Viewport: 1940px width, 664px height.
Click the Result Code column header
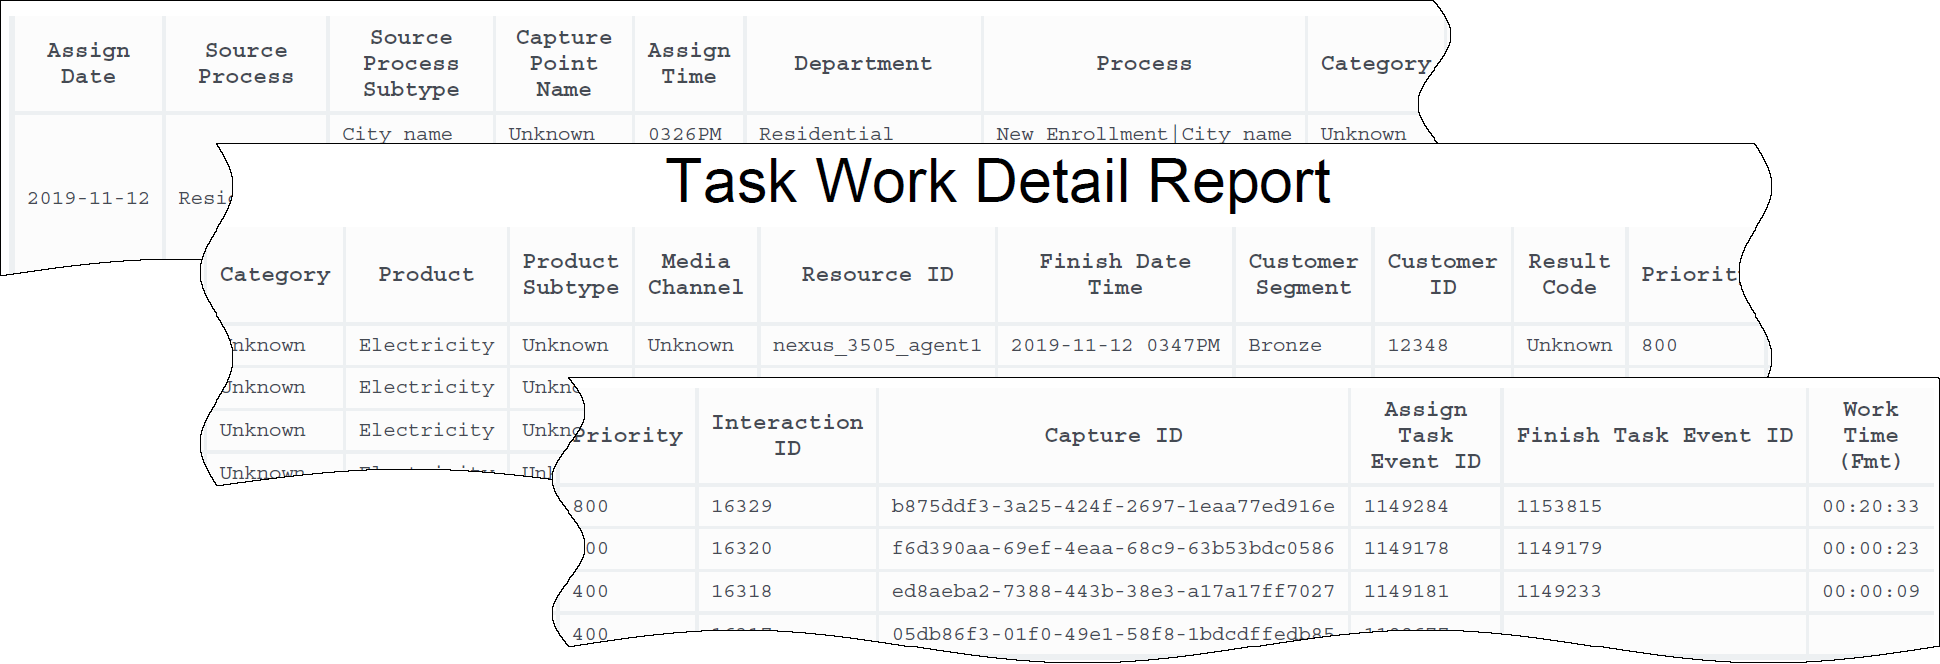click(x=1568, y=274)
